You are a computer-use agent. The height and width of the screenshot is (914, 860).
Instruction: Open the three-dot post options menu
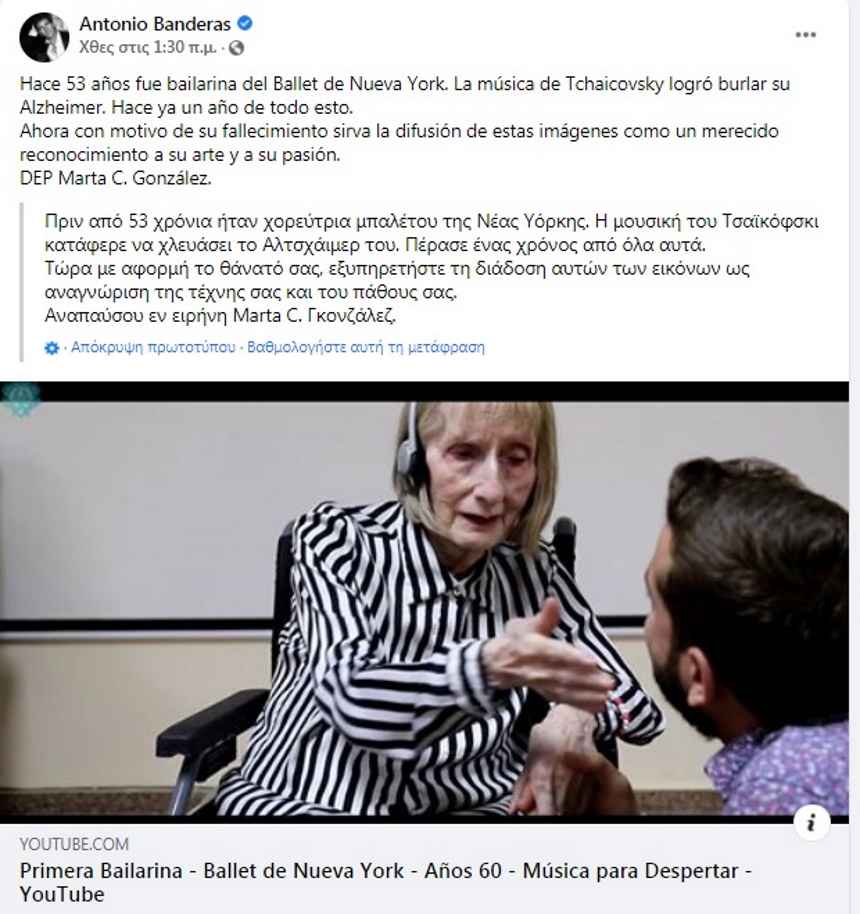click(805, 35)
